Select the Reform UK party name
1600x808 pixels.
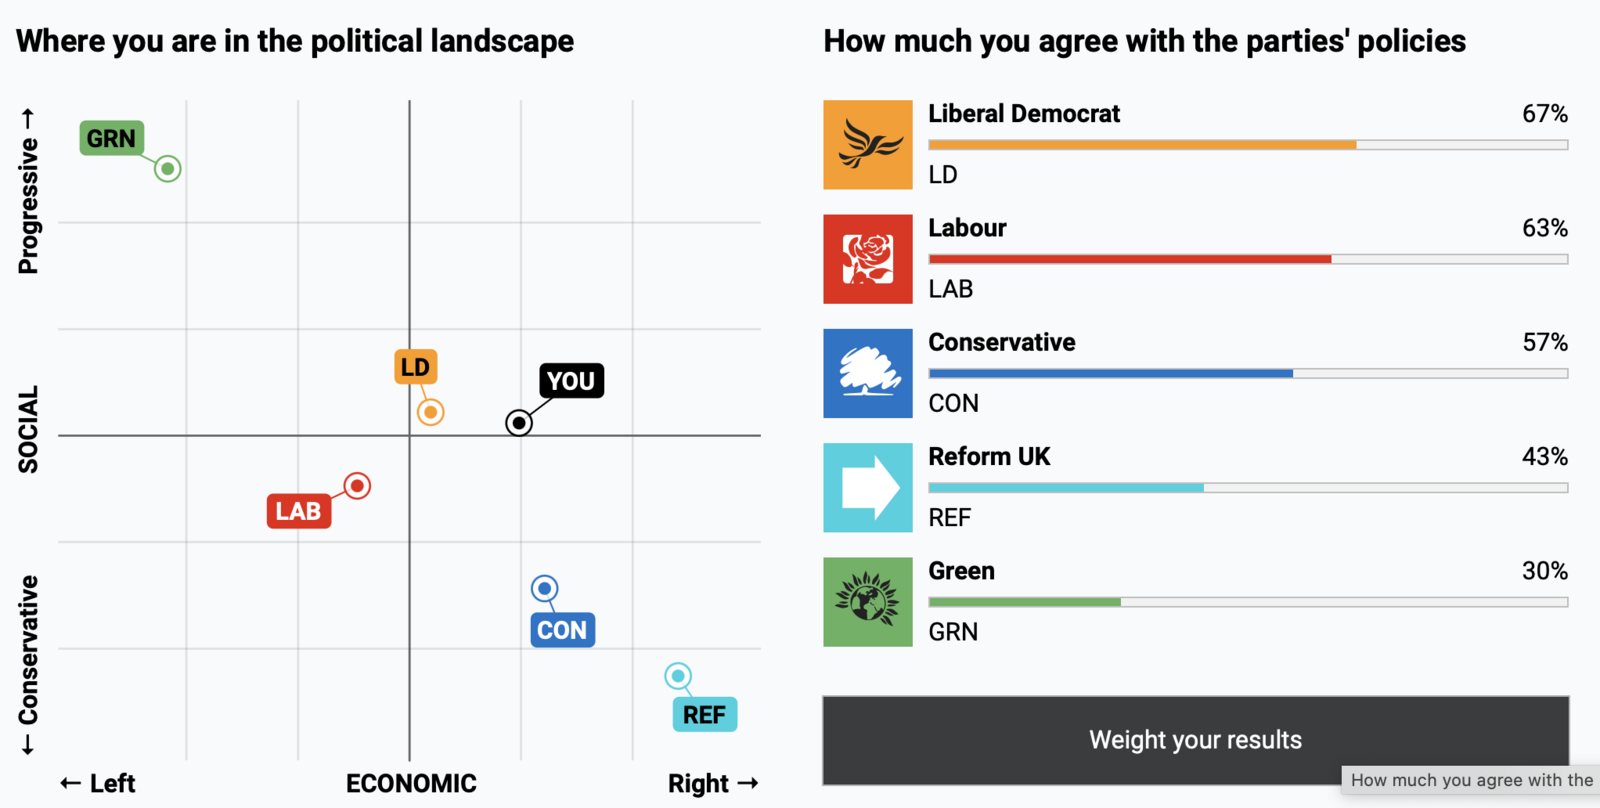pyautogui.click(x=989, y=457)
